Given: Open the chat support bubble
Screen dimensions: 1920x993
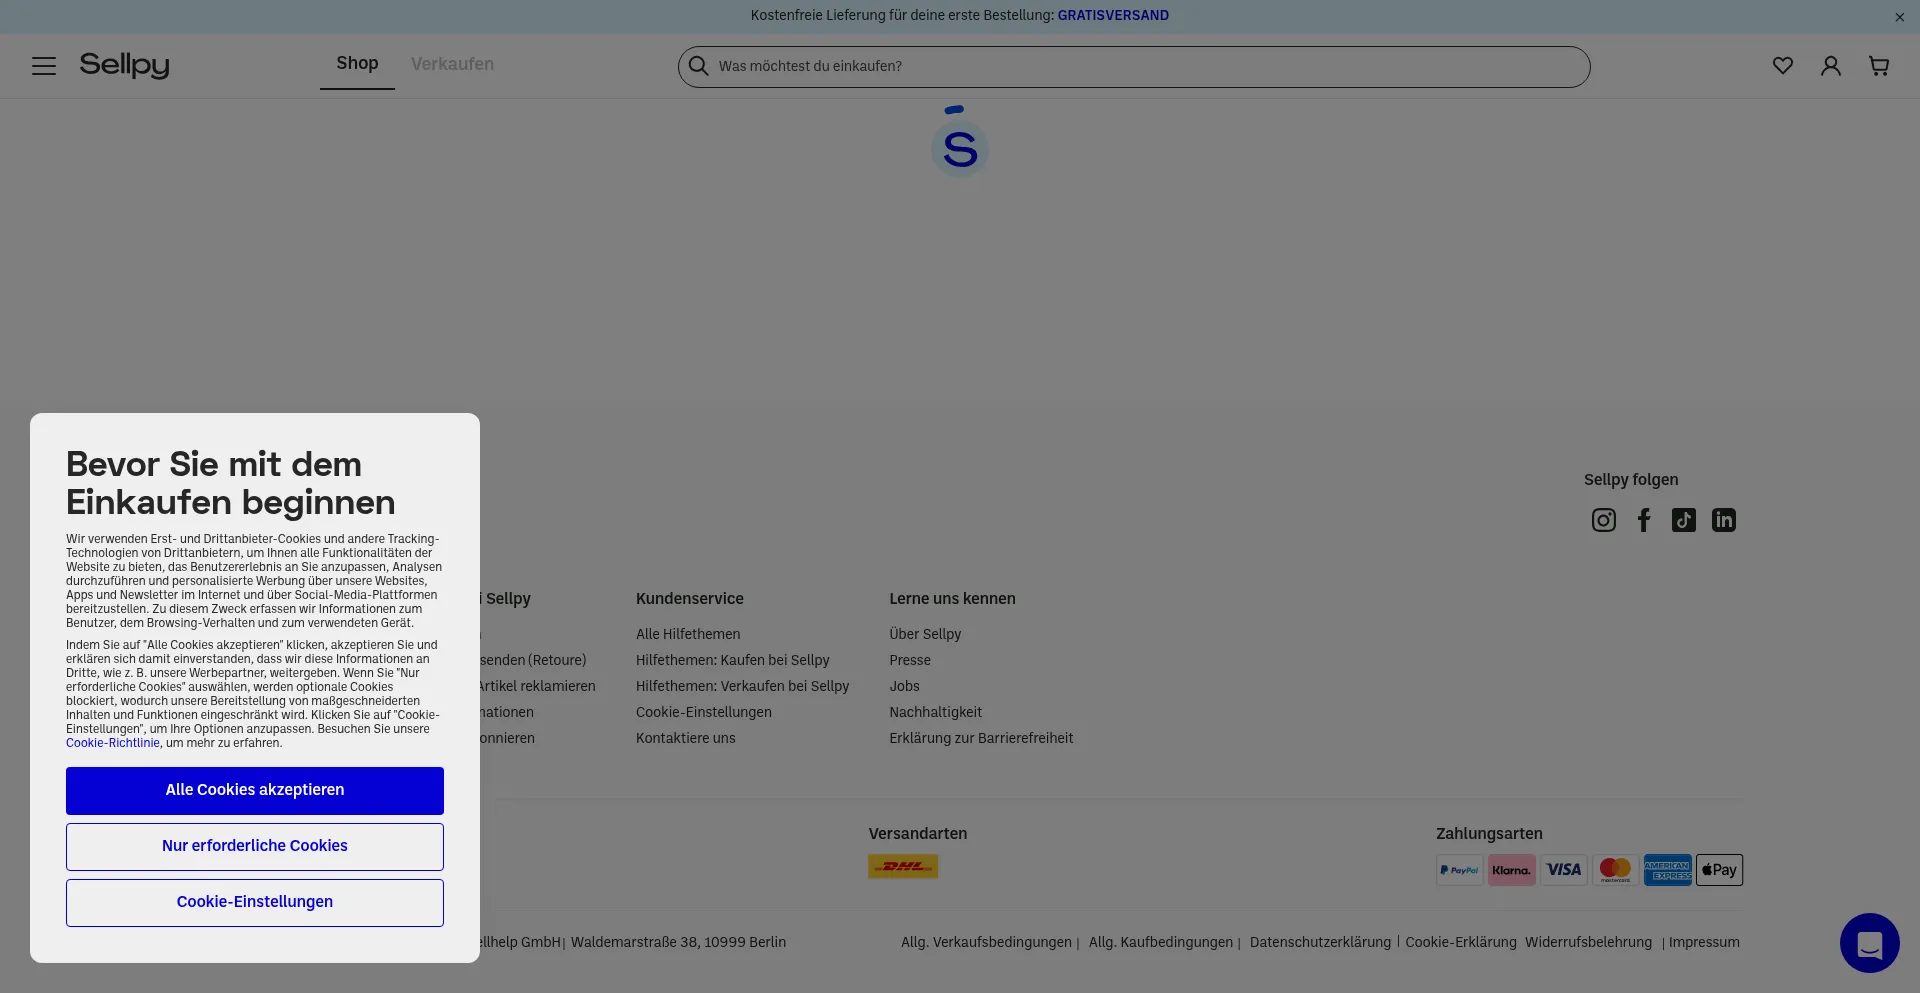Looking at the screenshot, I should pyautogui.click(x=1869, y=943).
